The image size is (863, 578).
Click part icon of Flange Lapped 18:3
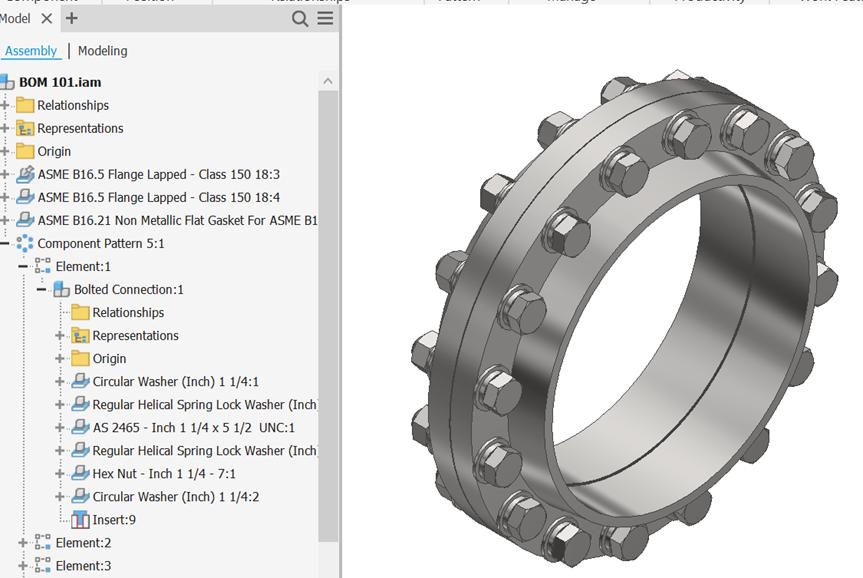pos(25,174)
